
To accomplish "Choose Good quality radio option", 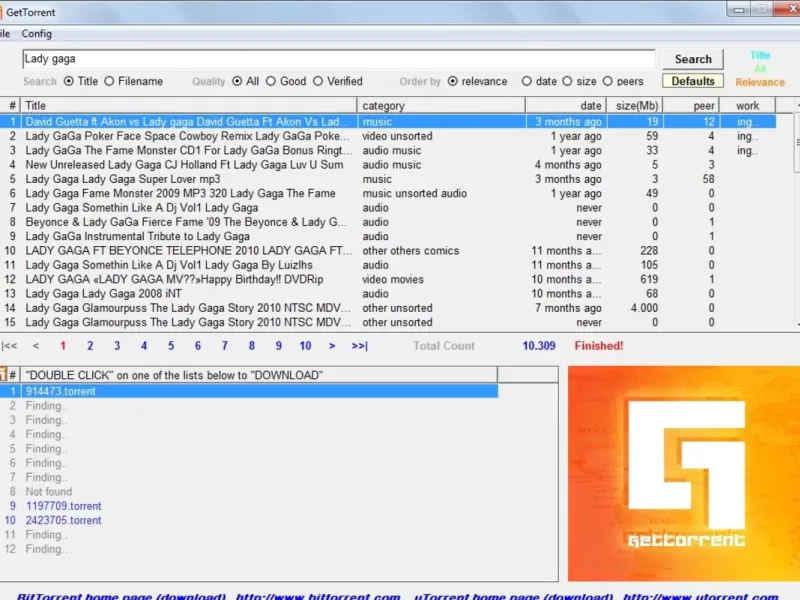I will [x=271, y=81].
